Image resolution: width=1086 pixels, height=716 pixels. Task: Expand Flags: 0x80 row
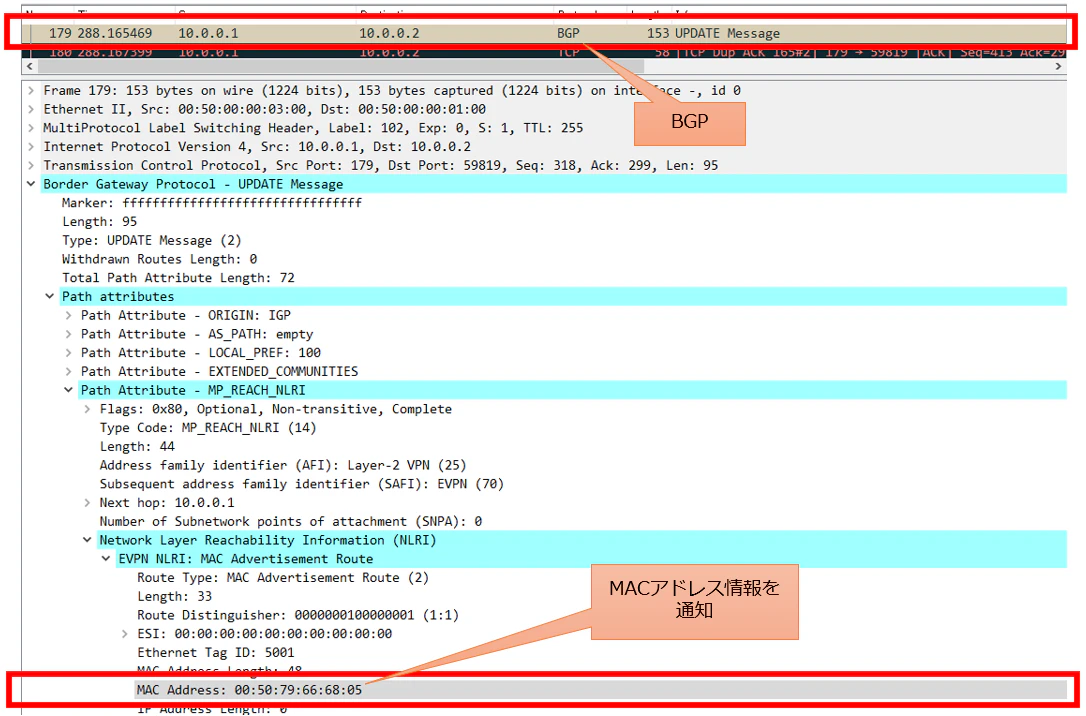pyautogui.click(x=87, y=409)
